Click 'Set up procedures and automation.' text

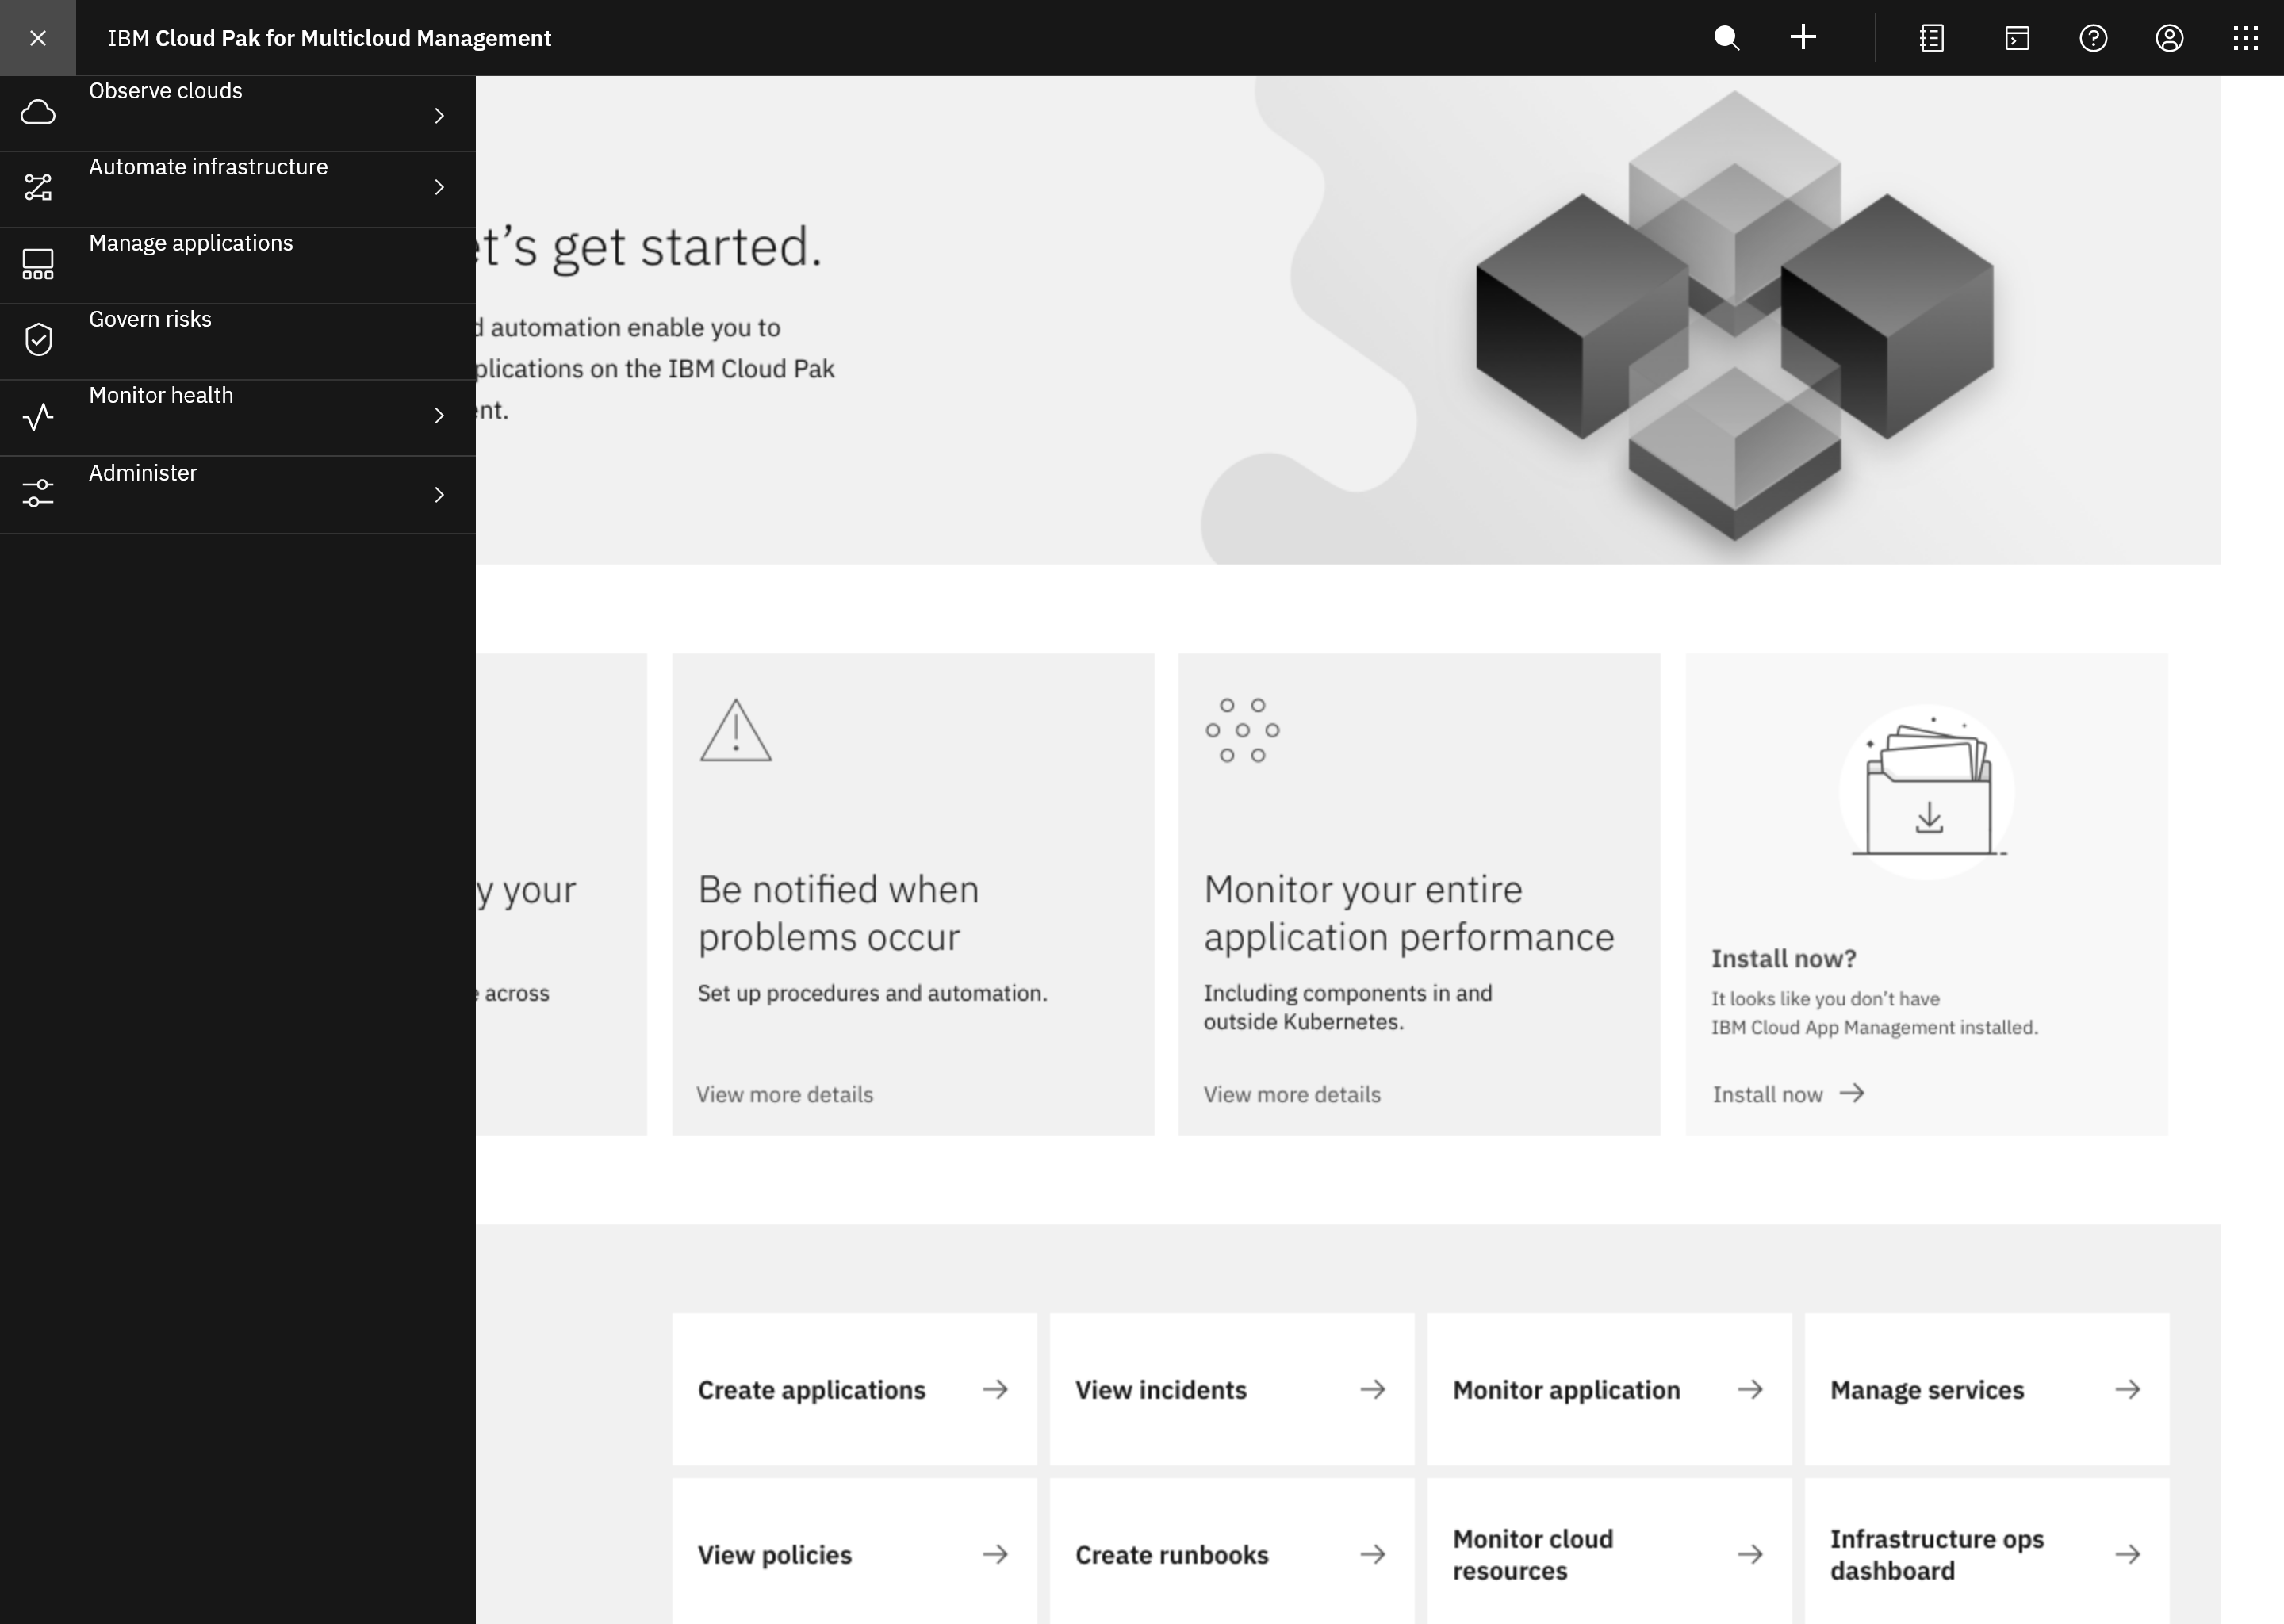coord(872,993)
